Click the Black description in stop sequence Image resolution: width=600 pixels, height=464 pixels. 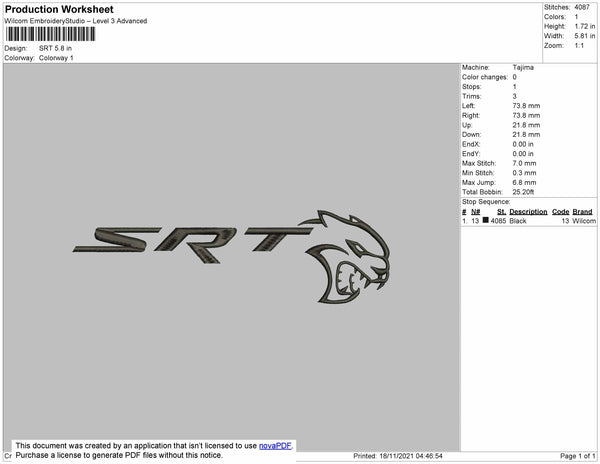pyautogui.click(x=518, y=221)
